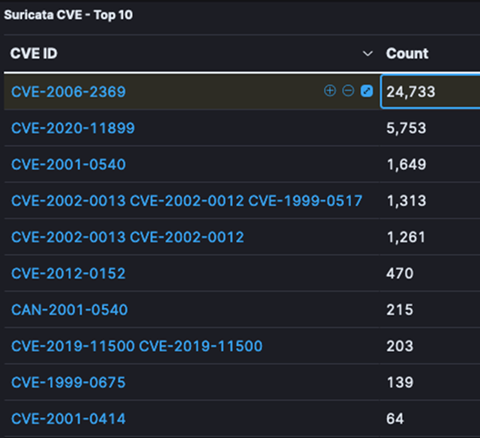
Task: Filter out value CVE-2006-2369 minus icon
Action: (x=348, y=91)
